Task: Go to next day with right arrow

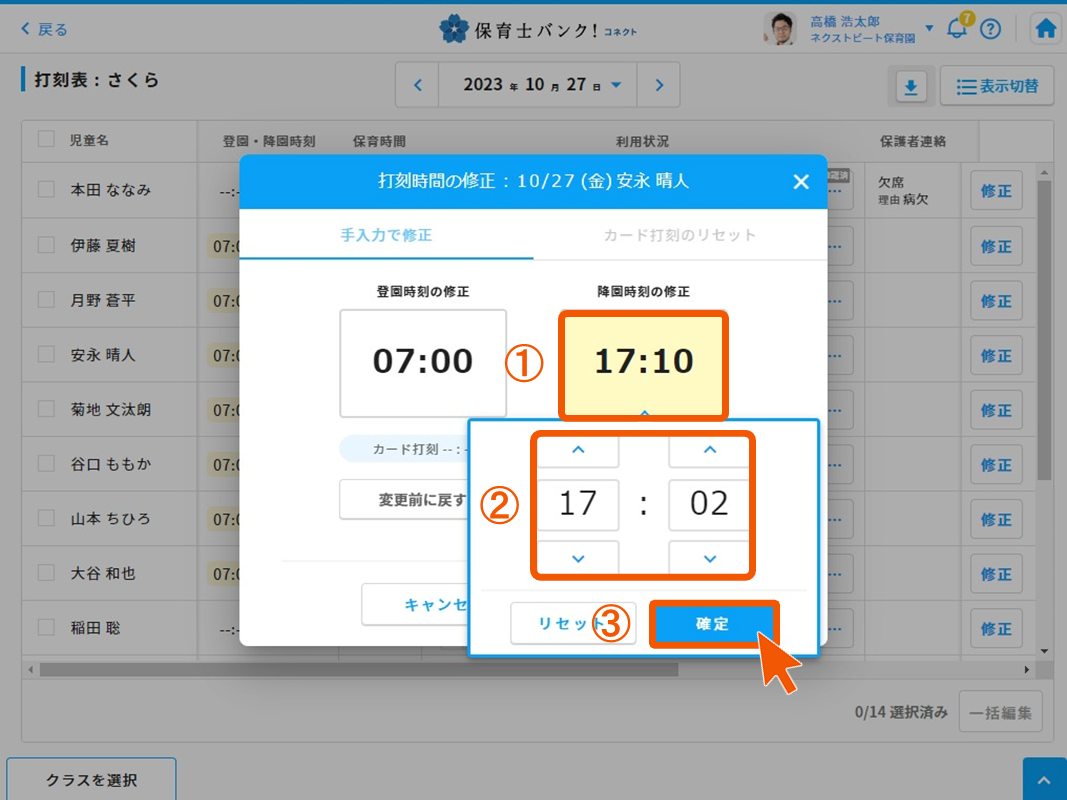Action: click(659, 85)
